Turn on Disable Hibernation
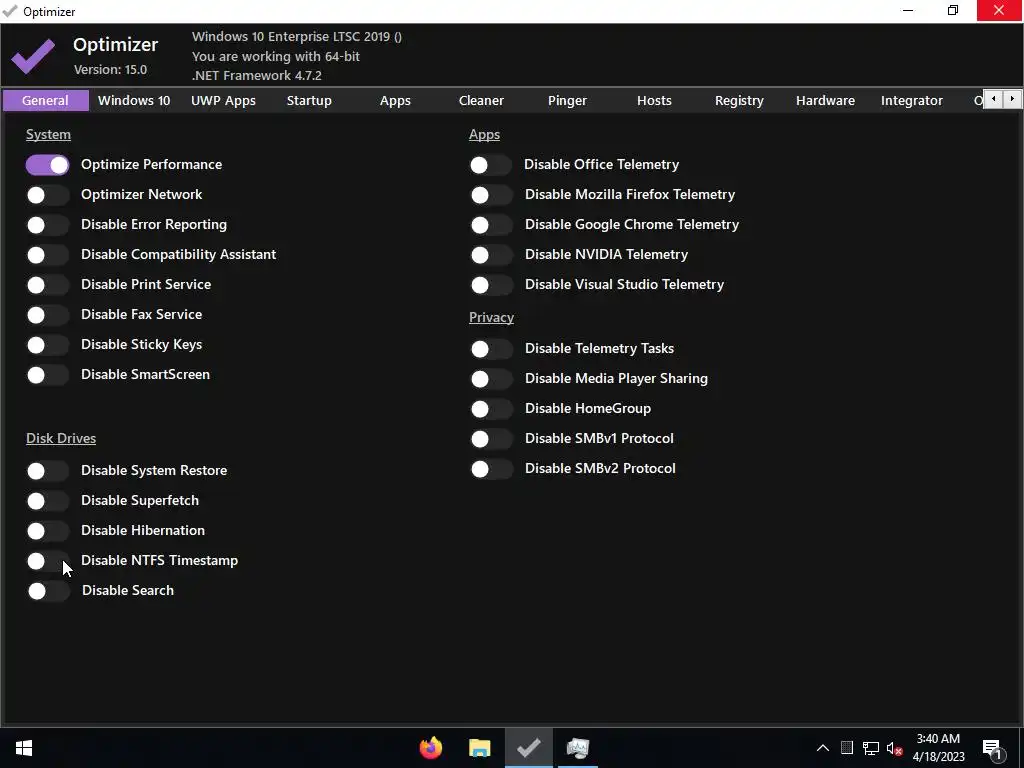The height and width of the screenshot is (768, 1024). tap(48, 531)
